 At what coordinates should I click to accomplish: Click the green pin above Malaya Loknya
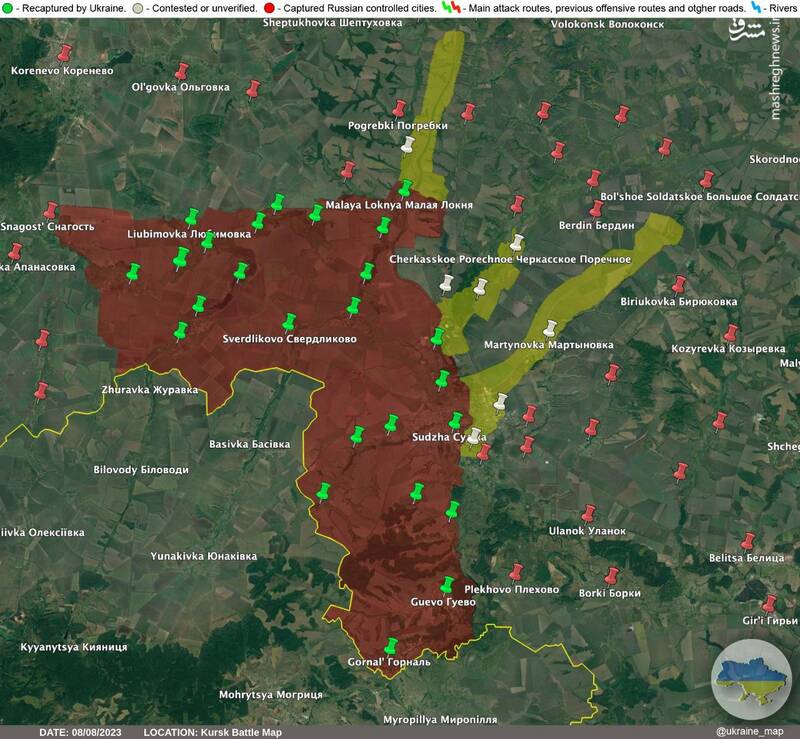[x=405, y=188]
